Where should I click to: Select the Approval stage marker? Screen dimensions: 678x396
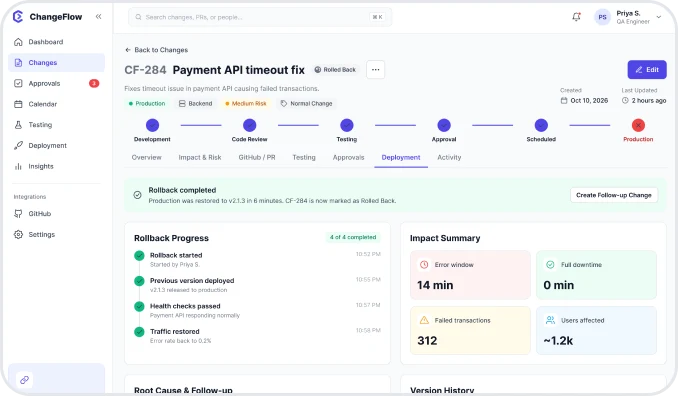click(x=444, y=125)
